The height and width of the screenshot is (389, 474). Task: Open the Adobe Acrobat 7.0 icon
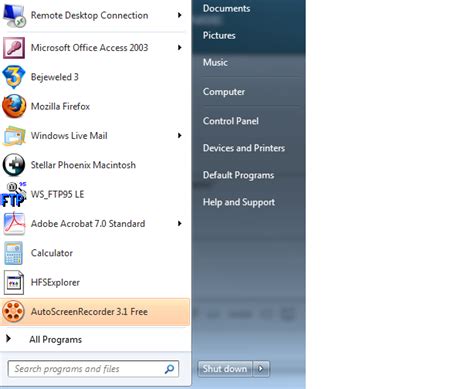[14, 224]
